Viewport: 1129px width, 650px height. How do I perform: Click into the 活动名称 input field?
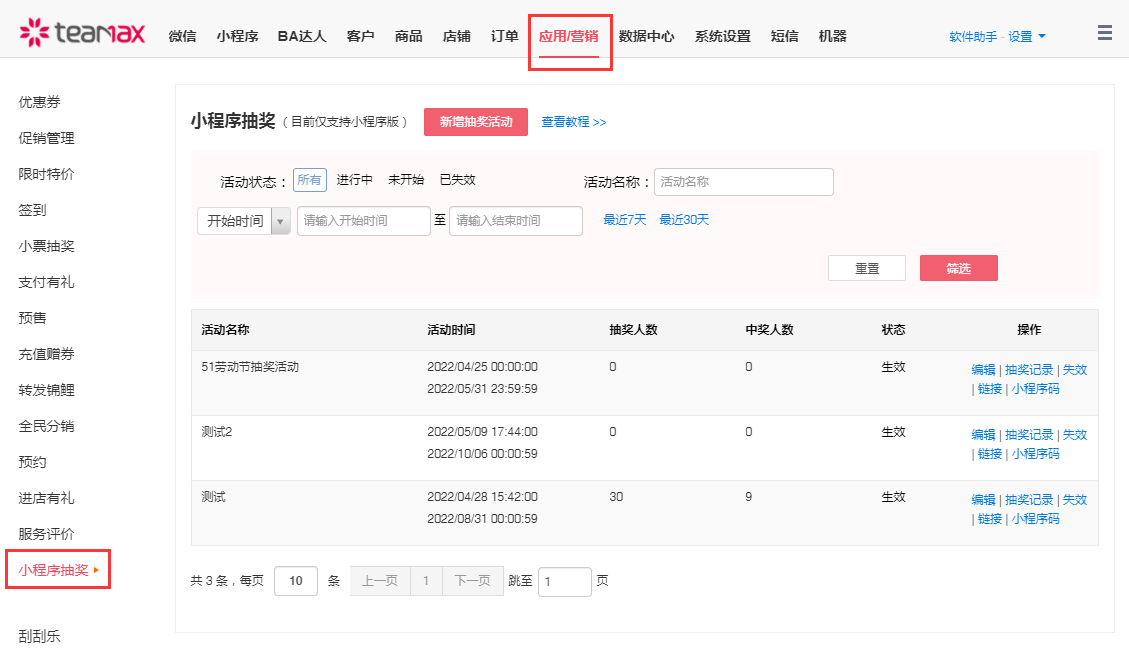point(743,182)
